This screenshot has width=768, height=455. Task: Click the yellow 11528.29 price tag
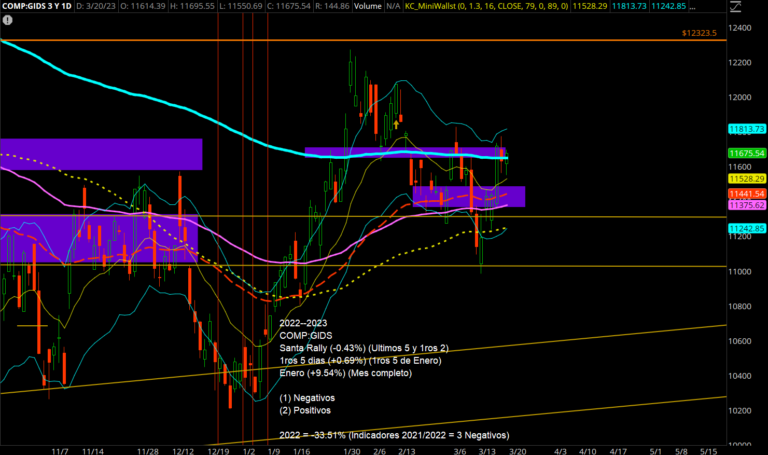[747, 178]
